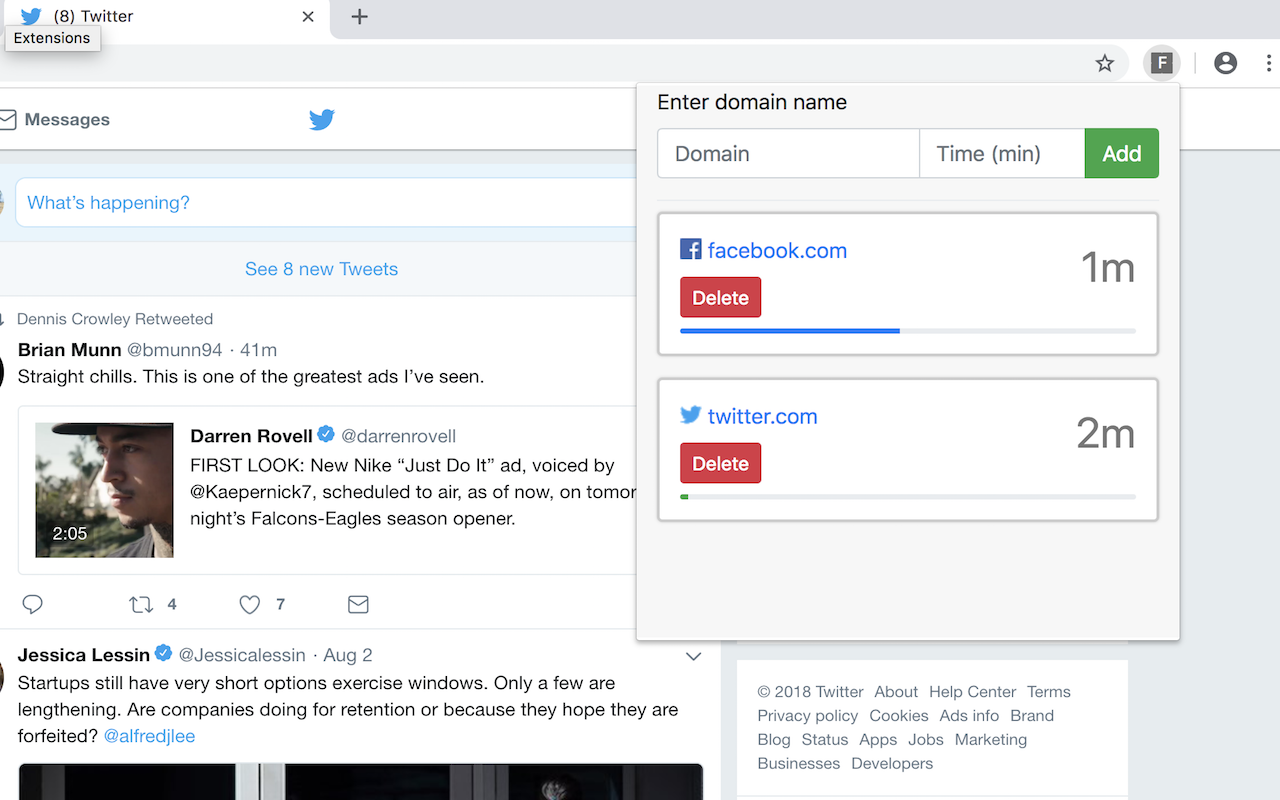Open the Status footer link
The image size is (1280, 800).
click(x=825, y=740)
